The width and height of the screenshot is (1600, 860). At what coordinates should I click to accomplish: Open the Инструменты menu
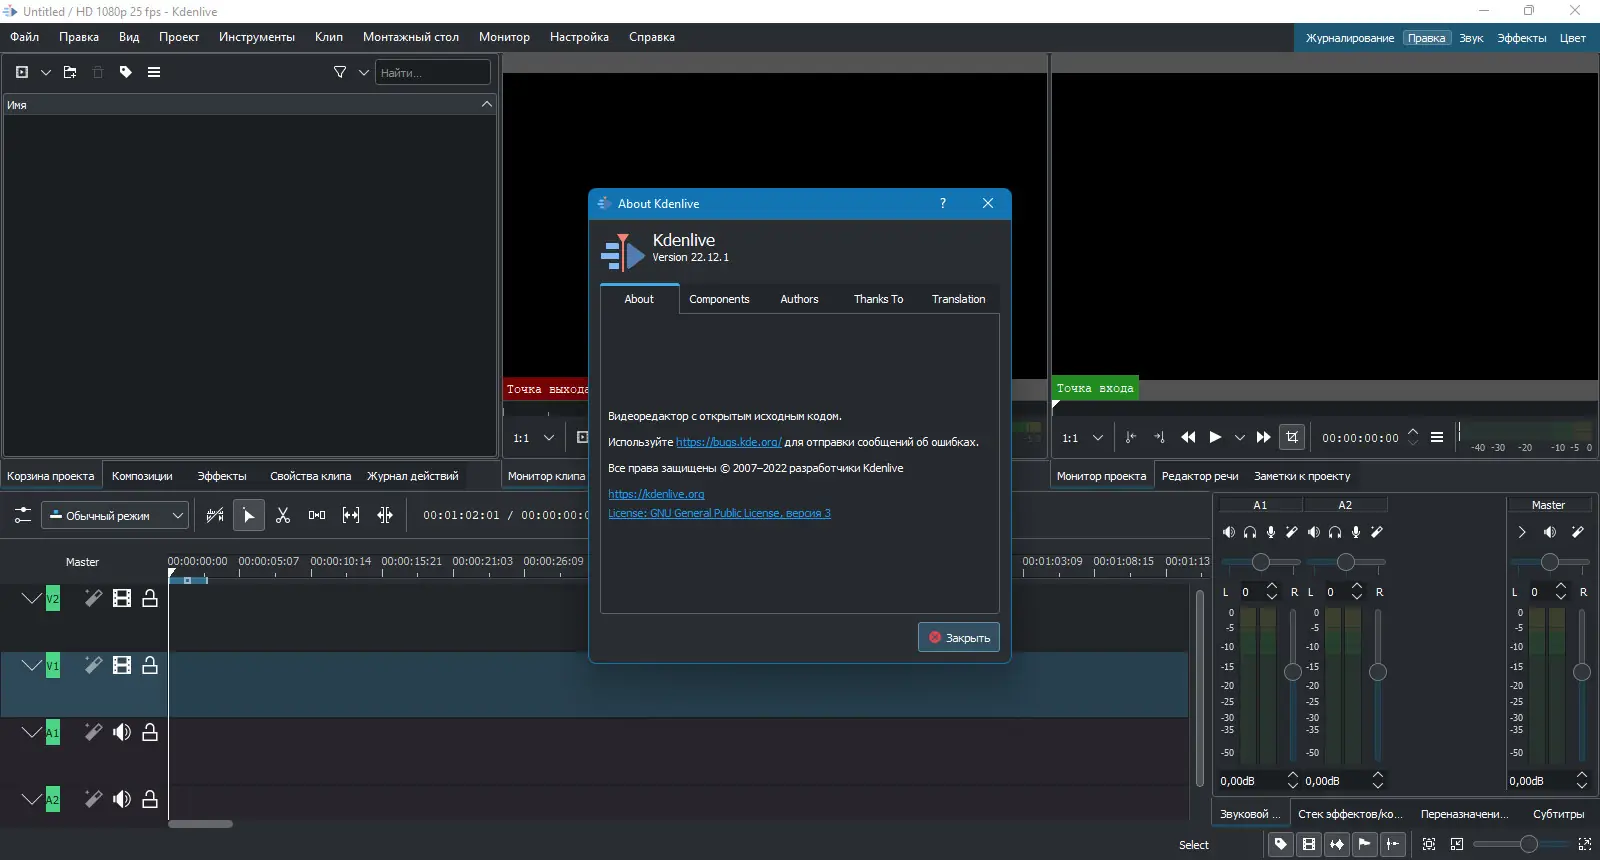point(257,37)
